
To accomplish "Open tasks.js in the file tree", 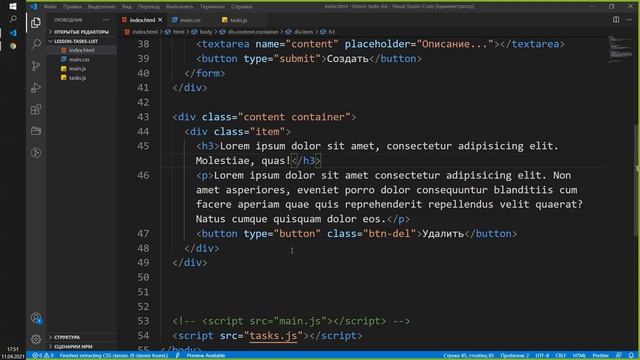I will (x=77, y=78).
